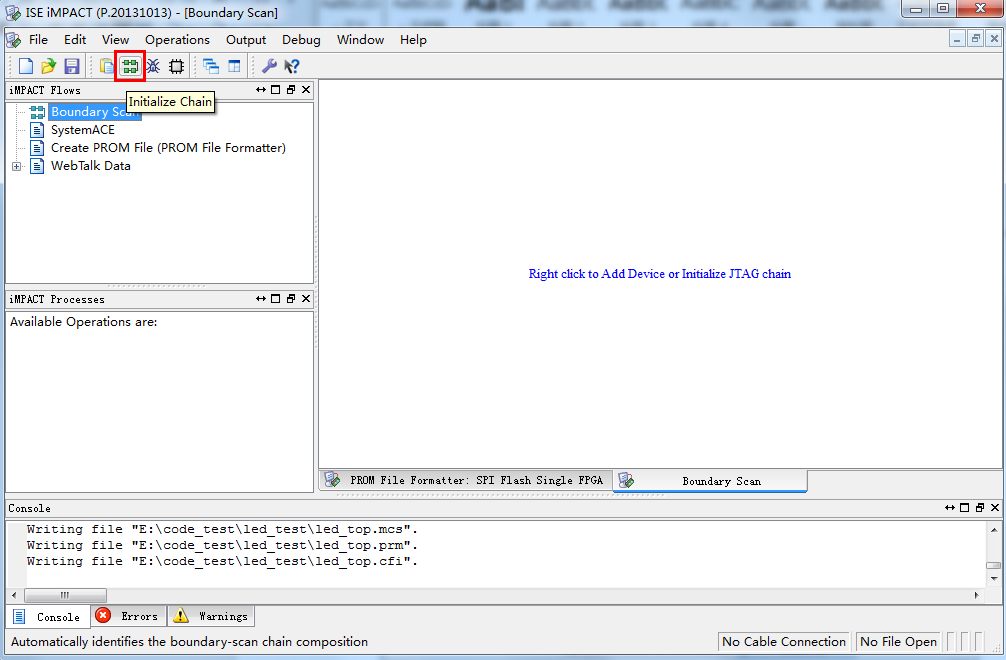Float the iMPACT Flows panel
The image size is (1006, 660).
point(291,90)
